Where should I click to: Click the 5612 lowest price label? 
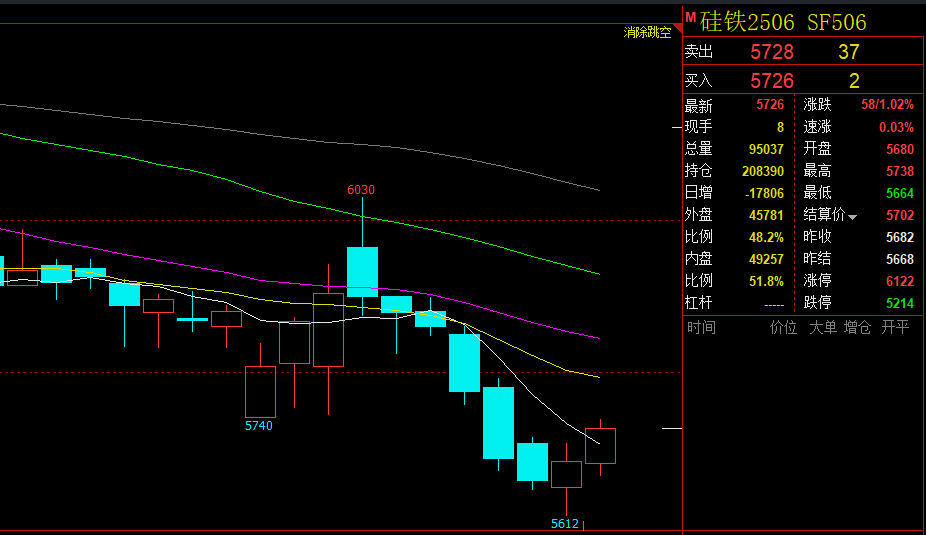[565, 523]
